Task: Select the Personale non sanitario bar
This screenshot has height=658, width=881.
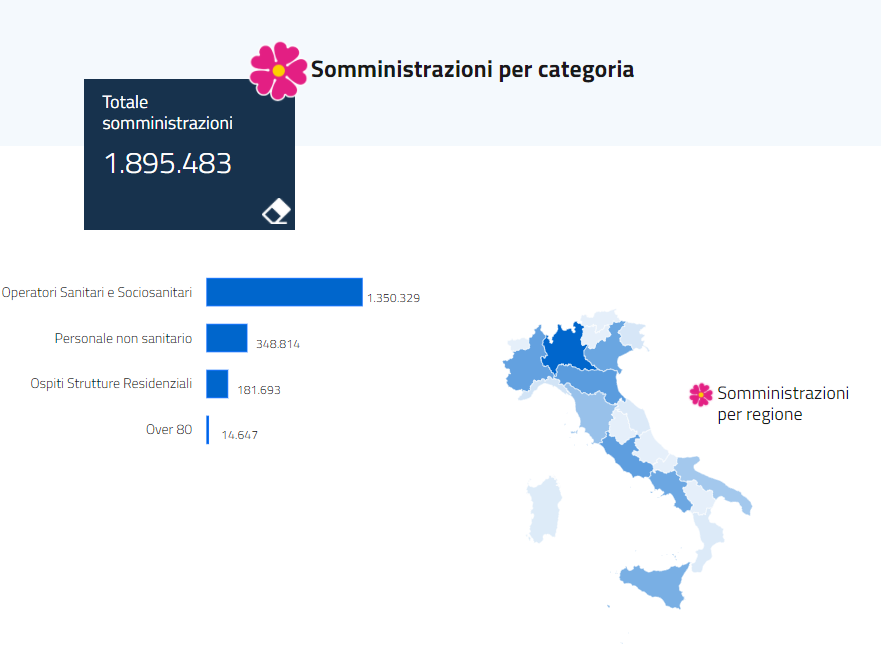Action: point(227,338)
